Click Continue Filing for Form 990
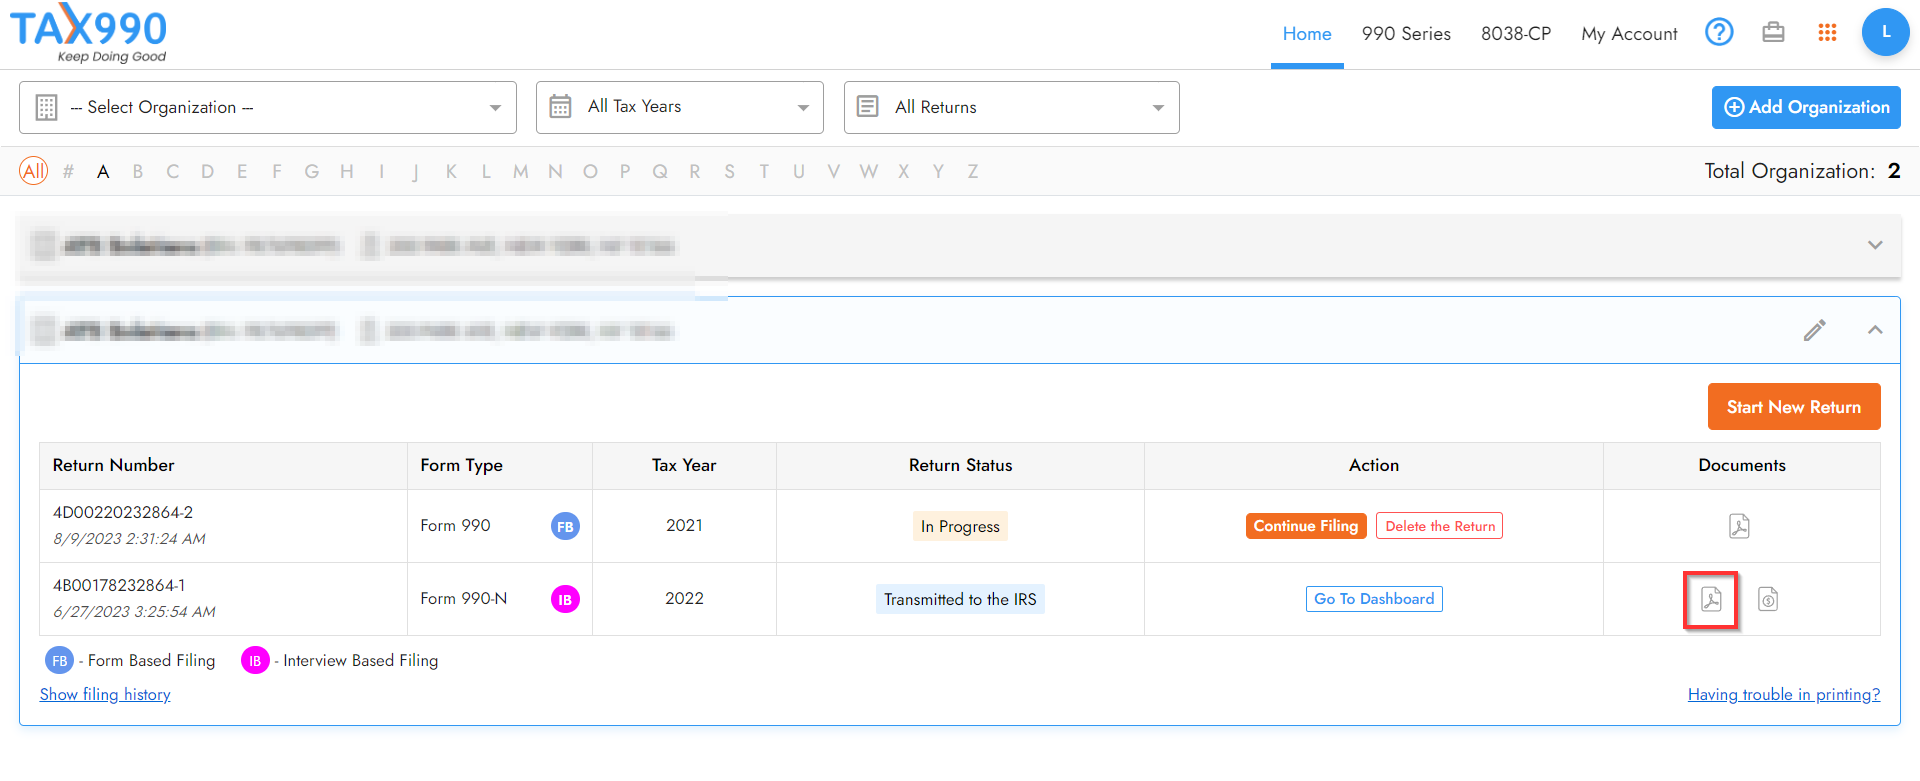Viewport: 1920px width, 781px height. click(x=1305, y=526)
